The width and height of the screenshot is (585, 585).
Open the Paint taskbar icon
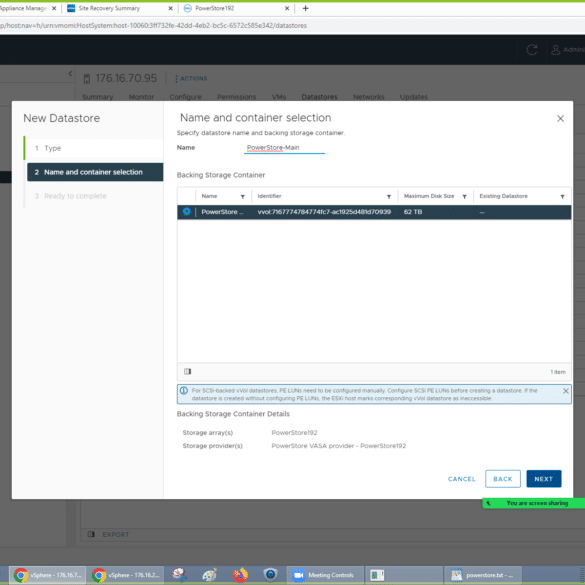tap(209, 575)
